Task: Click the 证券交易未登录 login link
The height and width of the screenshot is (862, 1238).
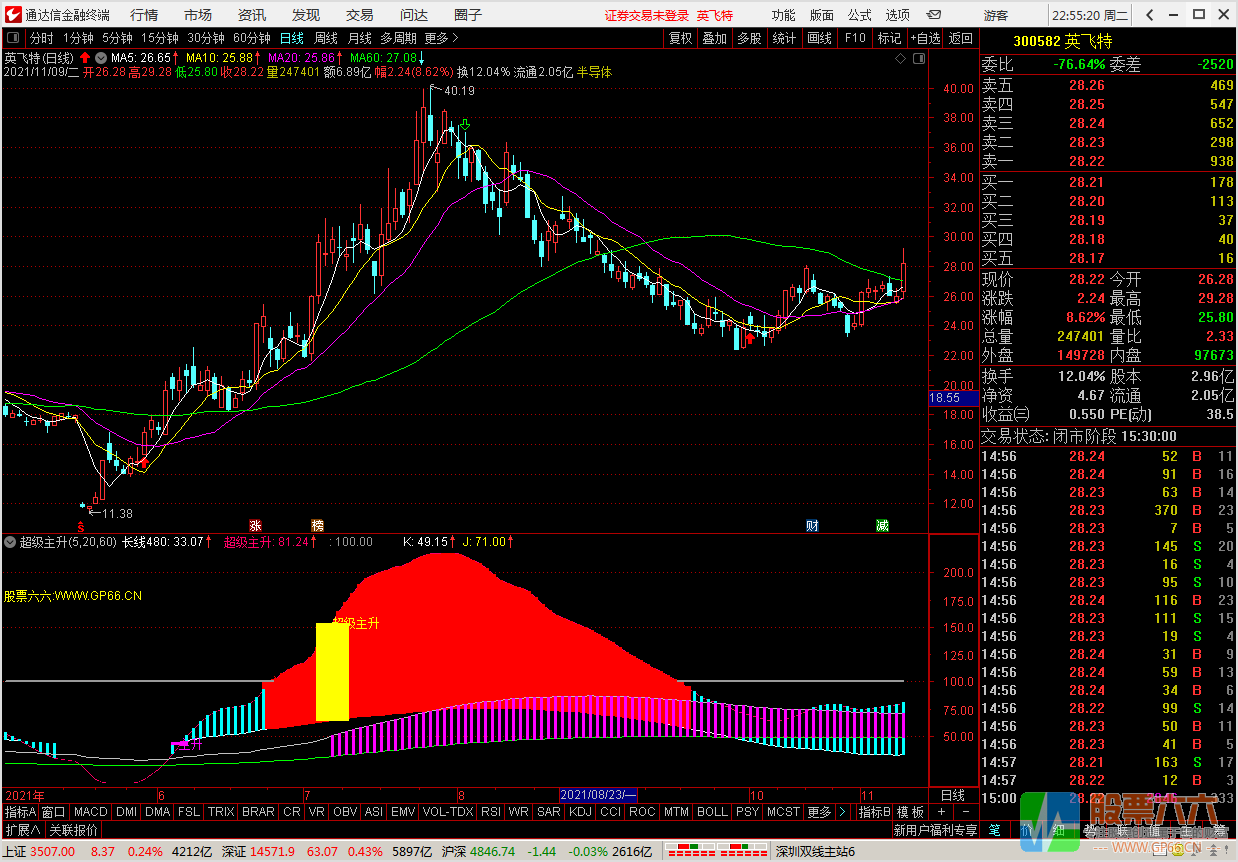Action: pos(647,15)
